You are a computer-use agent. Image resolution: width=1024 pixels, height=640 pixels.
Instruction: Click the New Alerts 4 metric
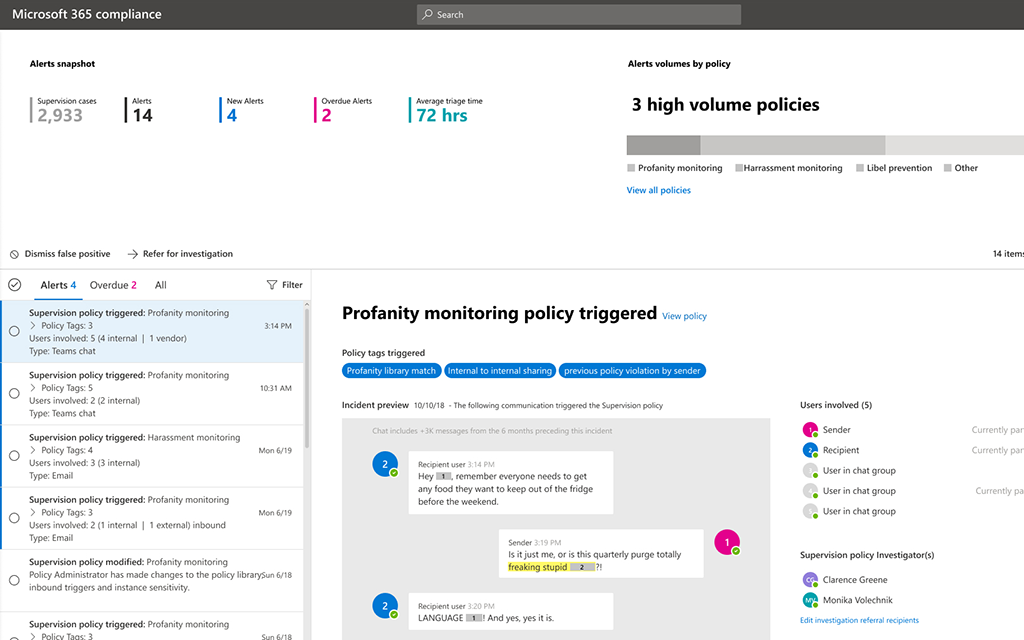tap(242, 110)
